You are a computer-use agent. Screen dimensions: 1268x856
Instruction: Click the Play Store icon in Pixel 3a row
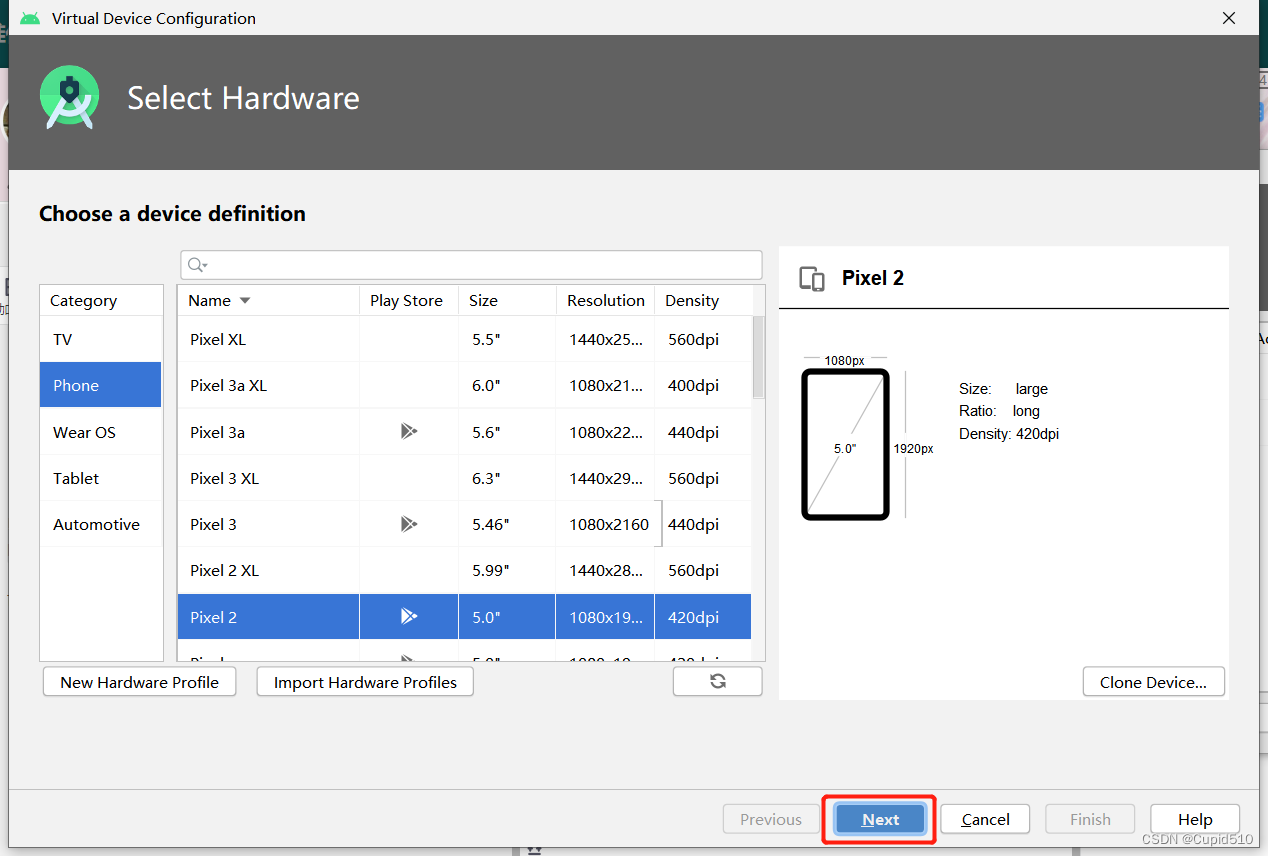tap(408, 432)
